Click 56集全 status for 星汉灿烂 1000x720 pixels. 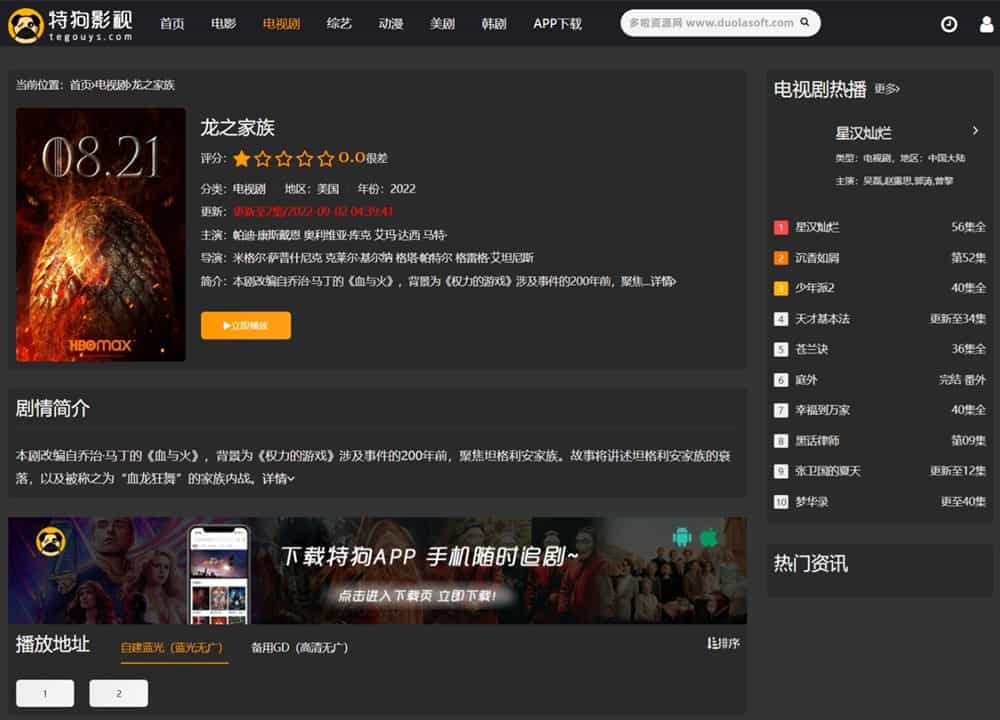[968, 227]
